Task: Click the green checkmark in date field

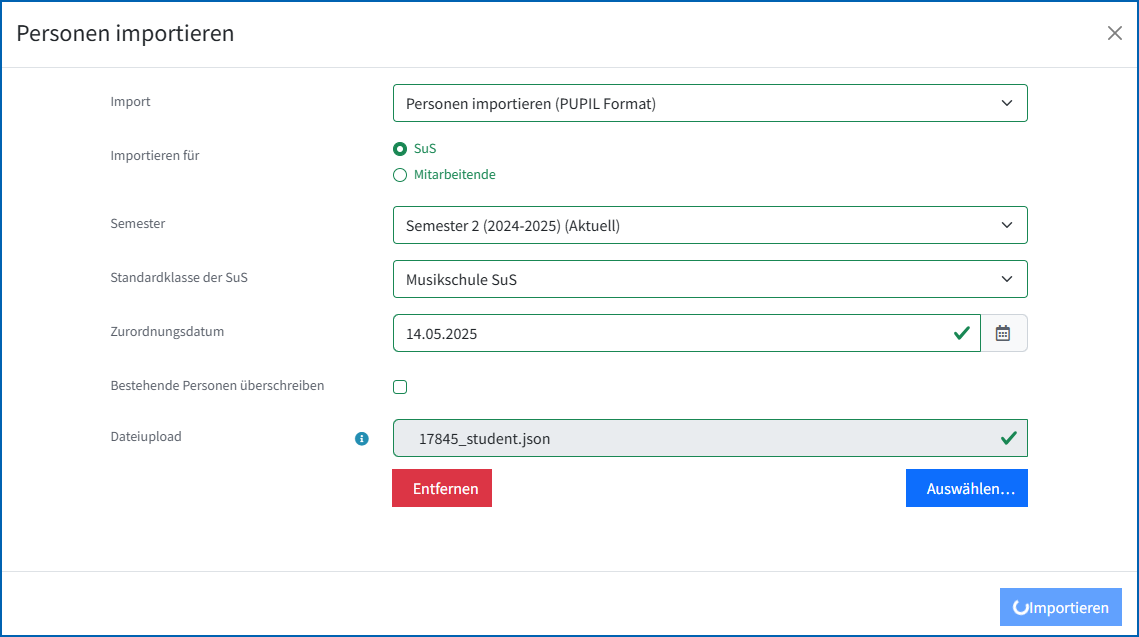Action: point(962,333)
